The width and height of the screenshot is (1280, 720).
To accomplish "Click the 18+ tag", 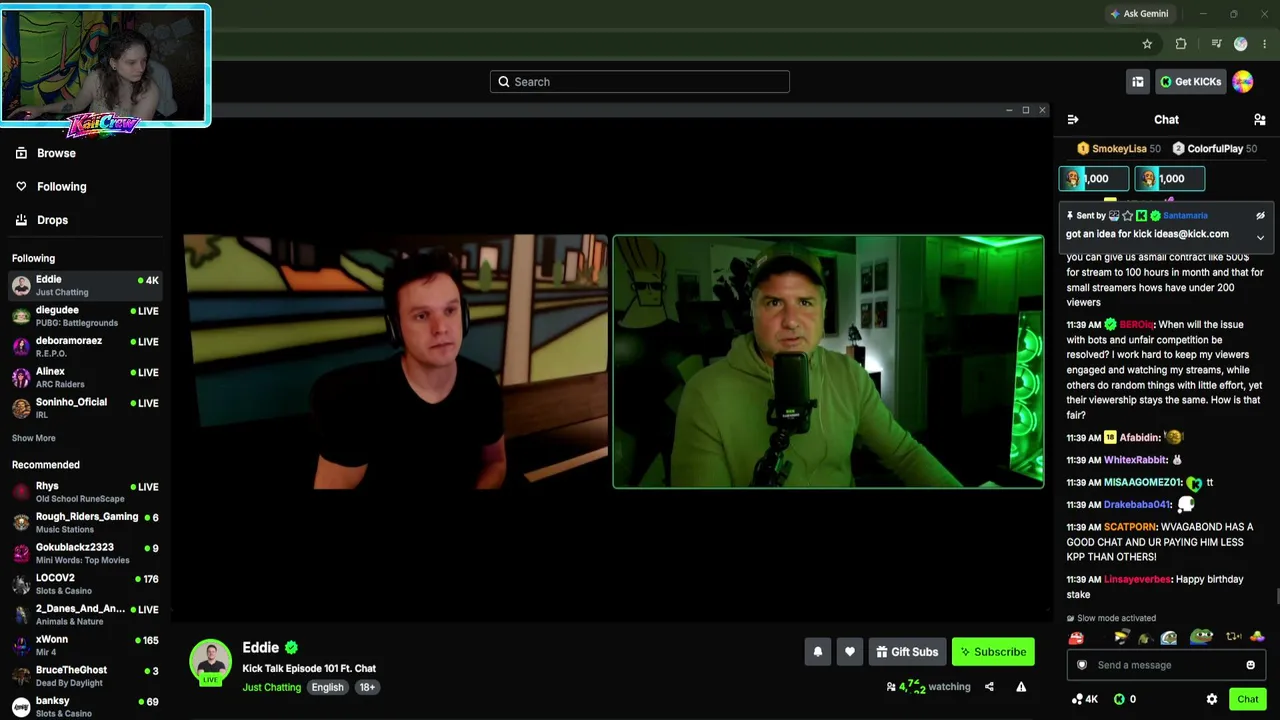I will 367,687.
